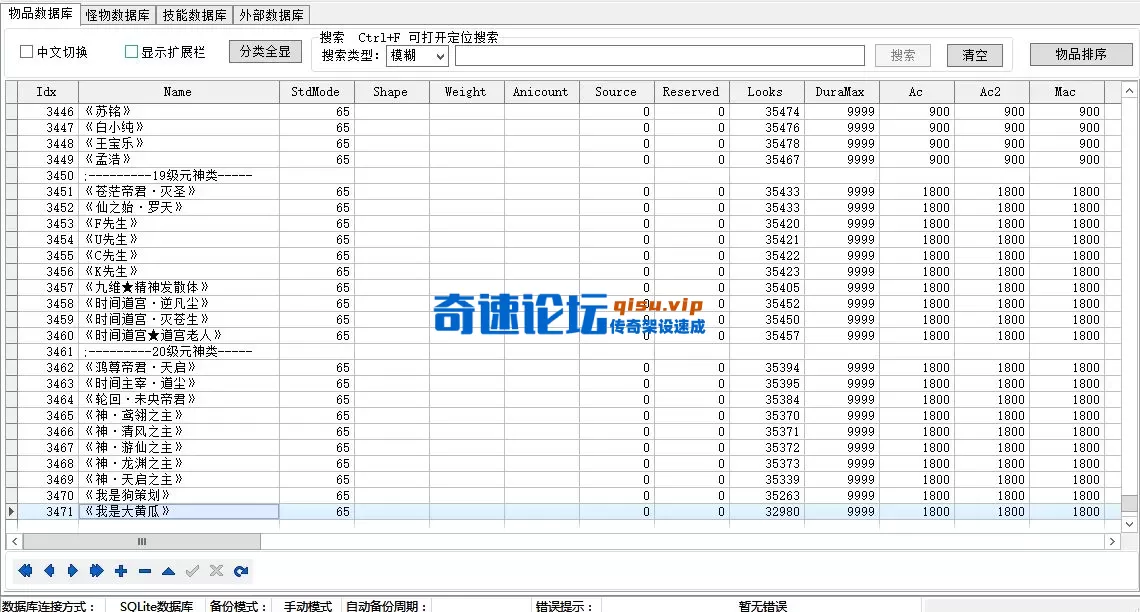
Task: Enable the 中文切换 checkbox
Action: click(x=26, y=51)
